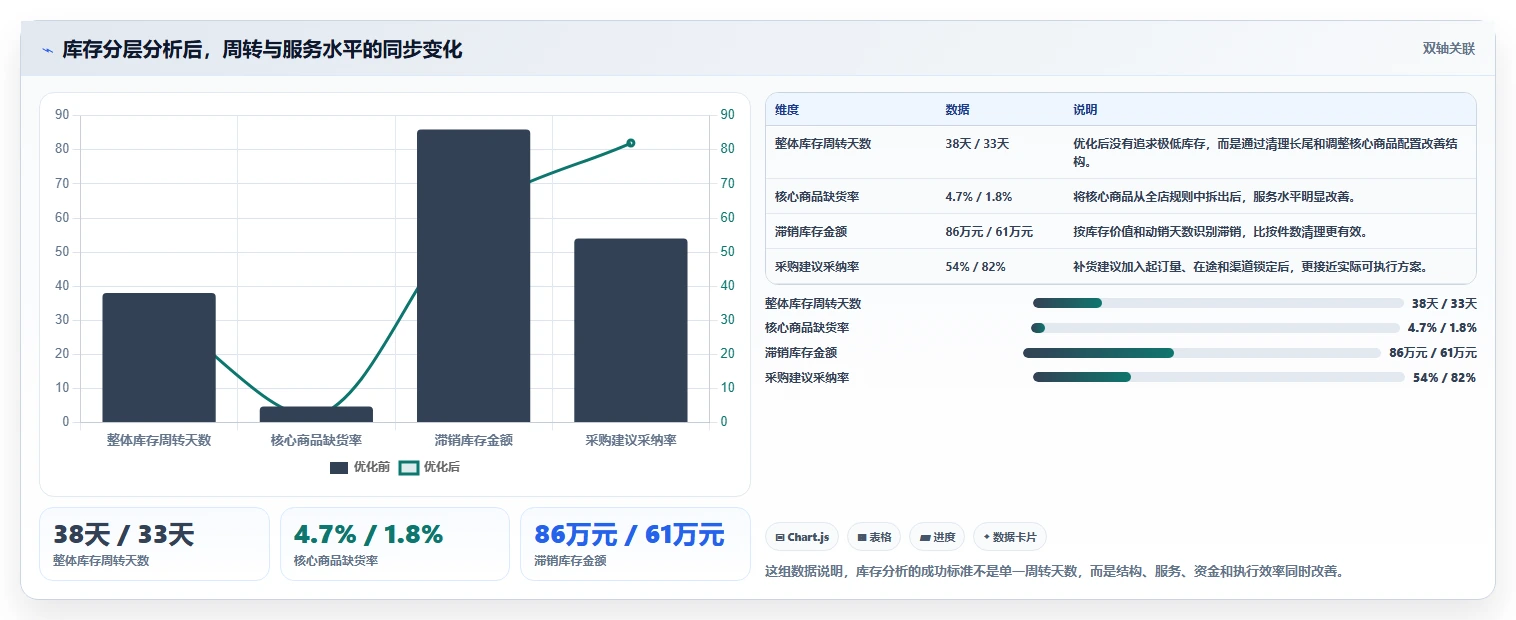Click the lightning icon beside the dashboard title
The height and width of the screenshot is (620, 1516).
pos(47,50)
